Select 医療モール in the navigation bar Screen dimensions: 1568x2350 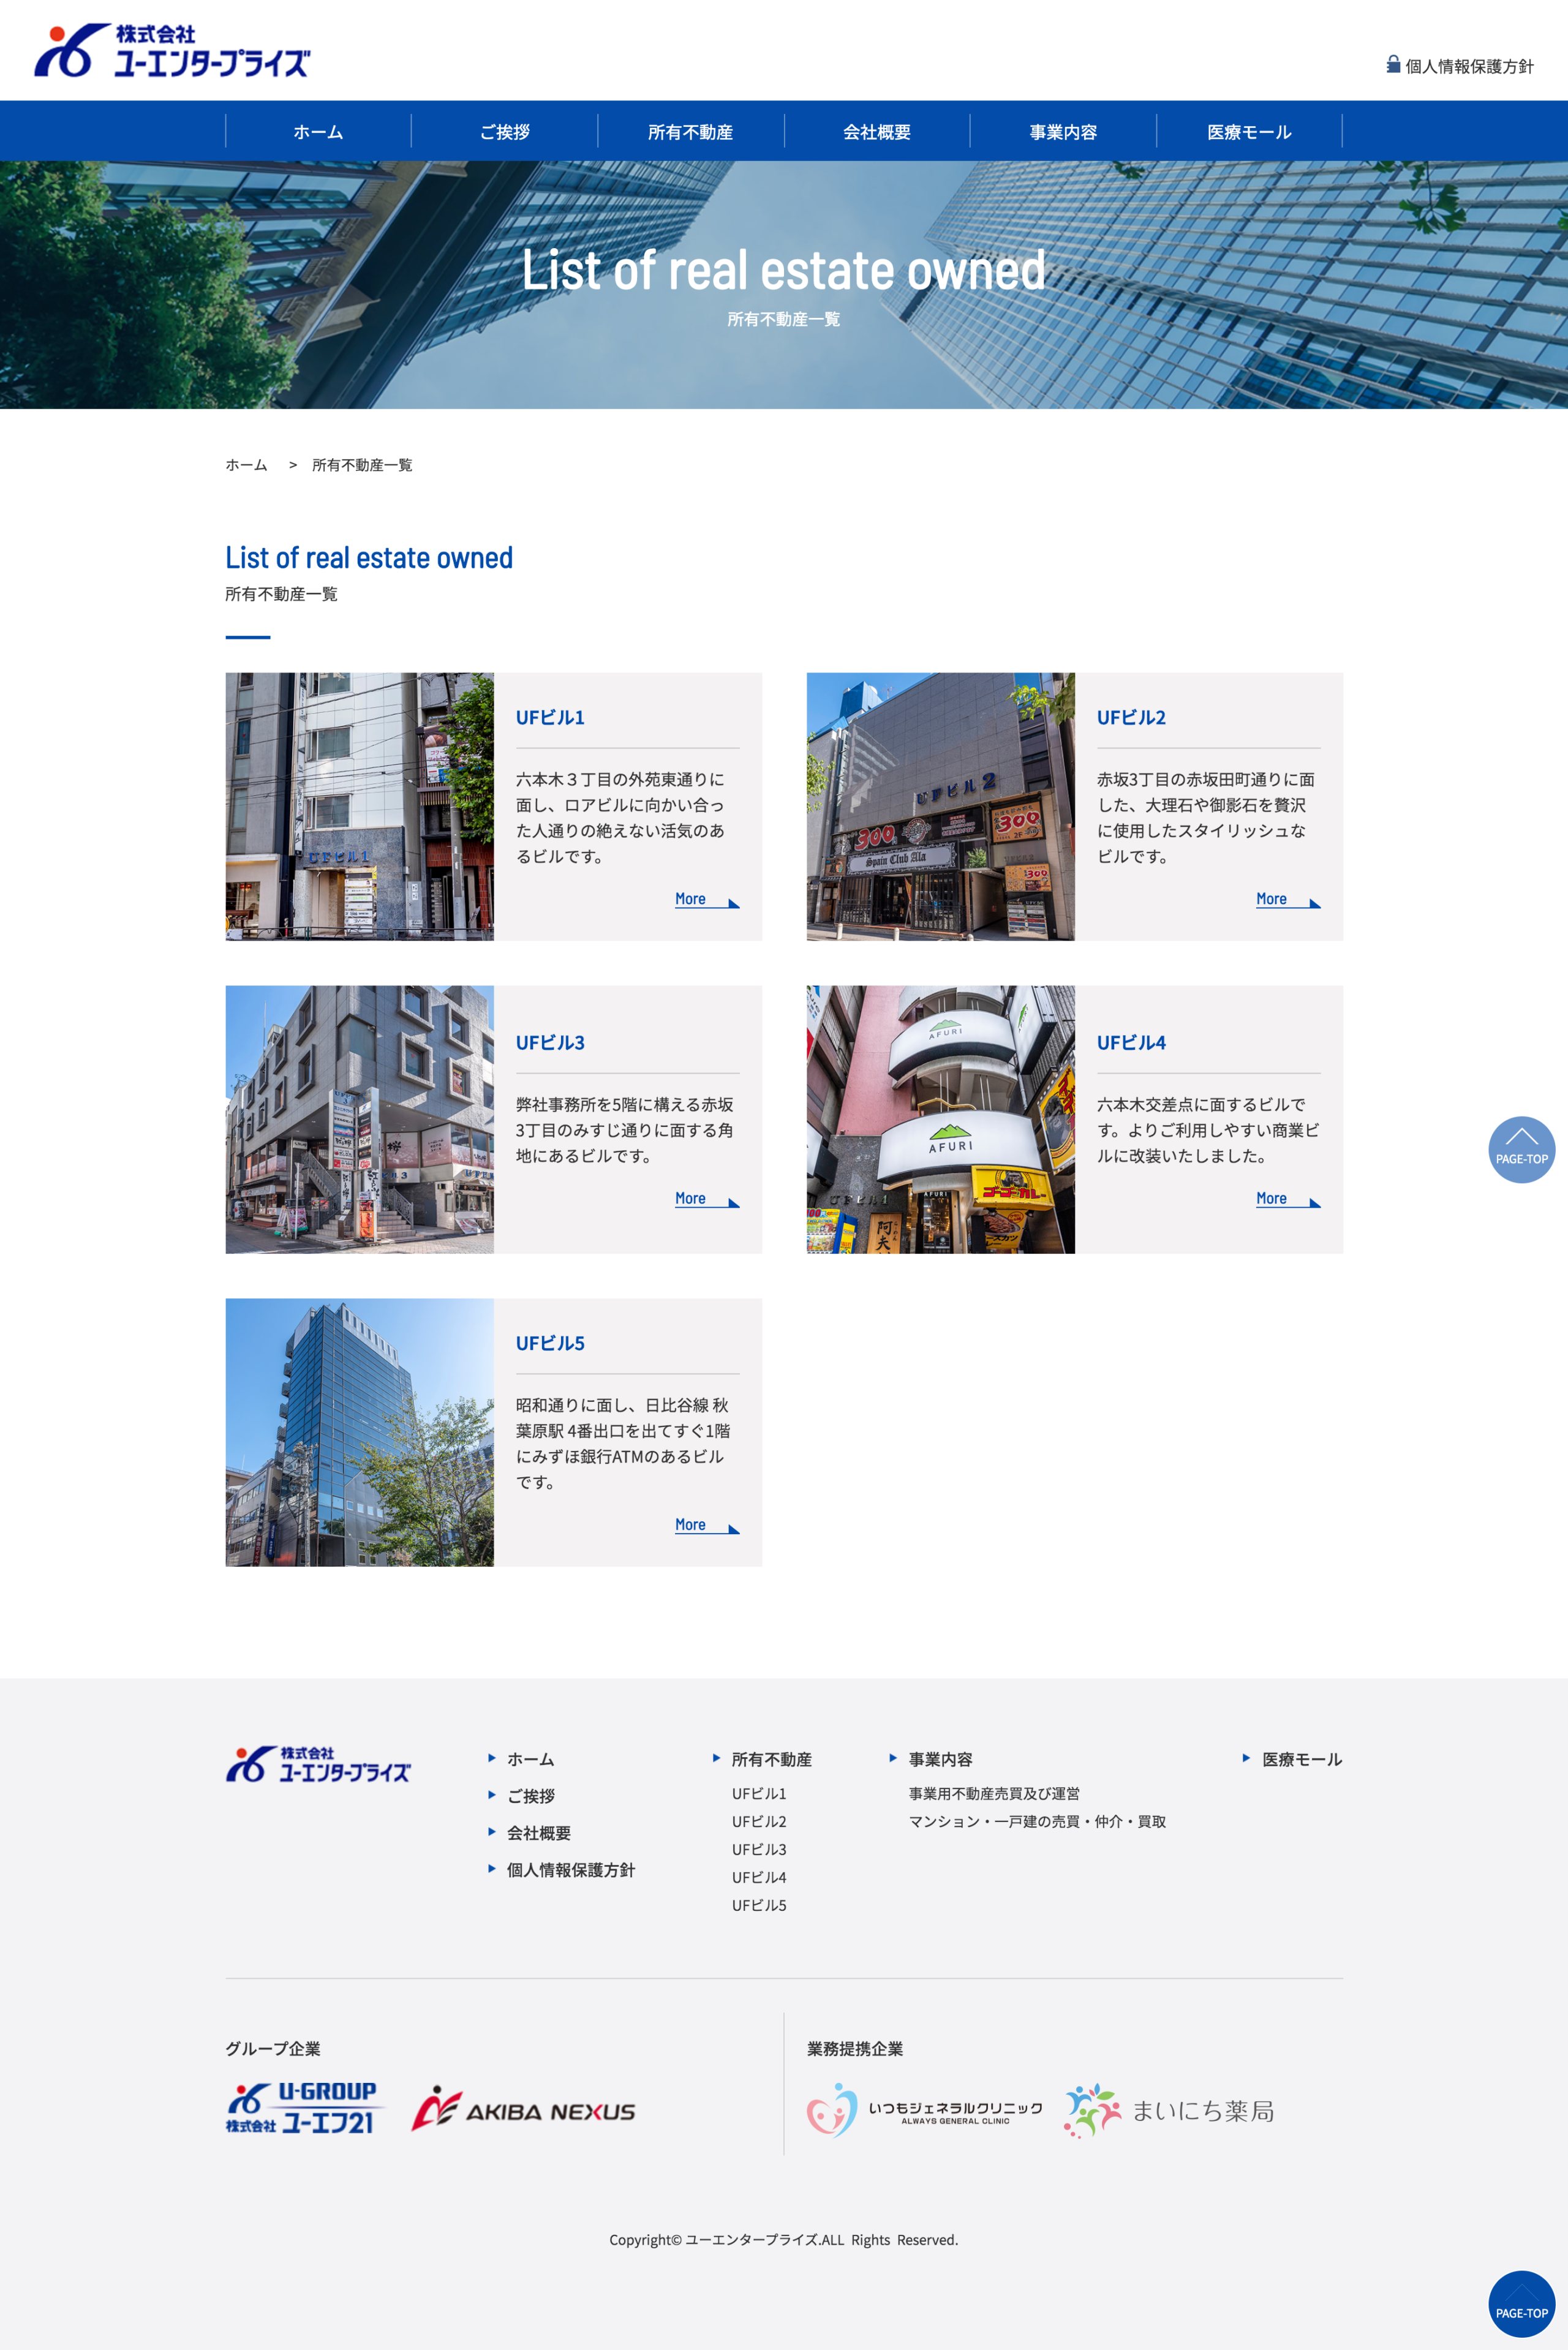tap(1248, 132)
